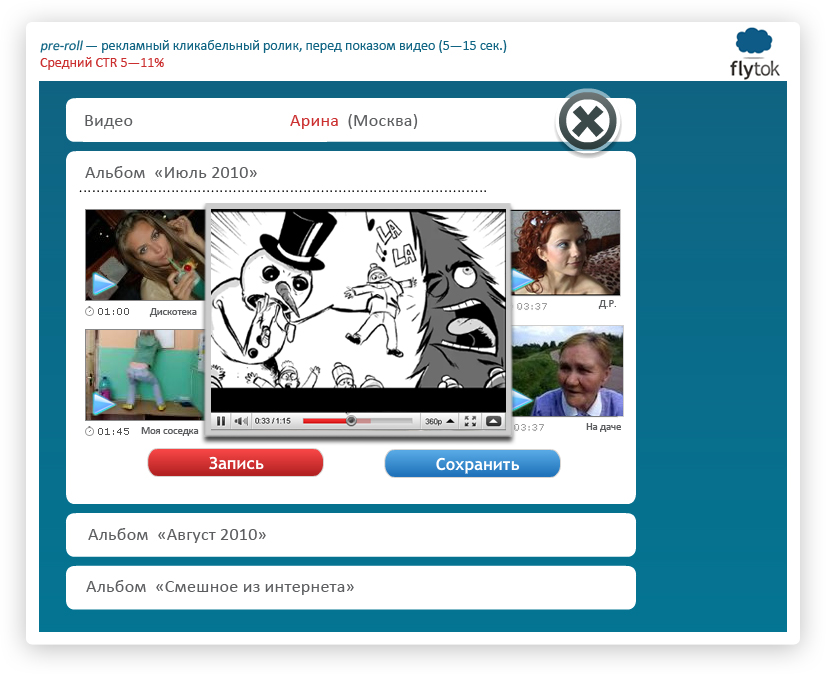Open the Д.Р. video thumbnail
The height and width of the screenshot is (674, 826).
click(x=566, y=252)
